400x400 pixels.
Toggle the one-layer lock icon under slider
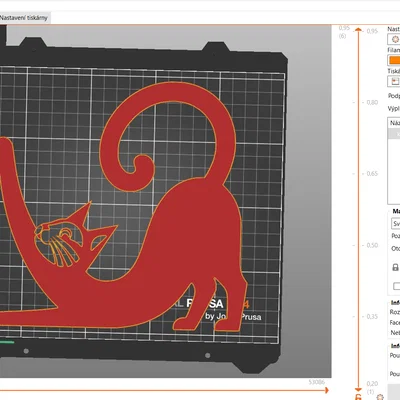click(358, 397)
